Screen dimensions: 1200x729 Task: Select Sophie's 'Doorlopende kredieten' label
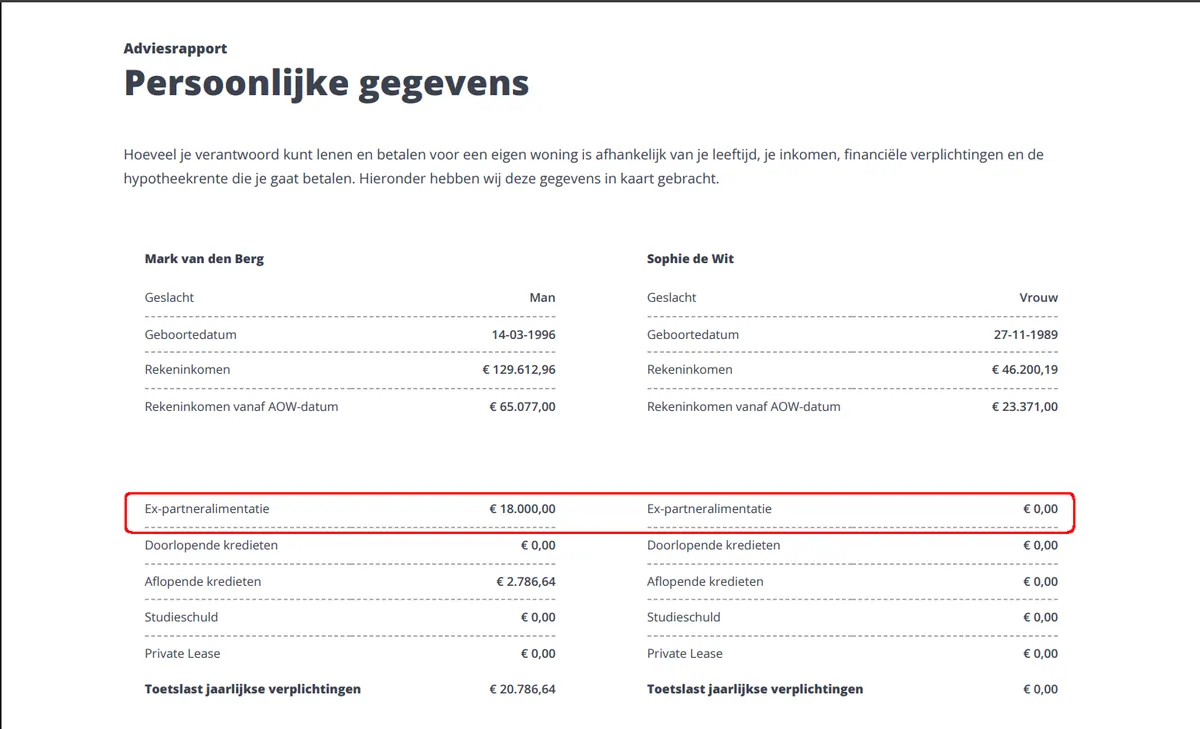tap(714, 545)
